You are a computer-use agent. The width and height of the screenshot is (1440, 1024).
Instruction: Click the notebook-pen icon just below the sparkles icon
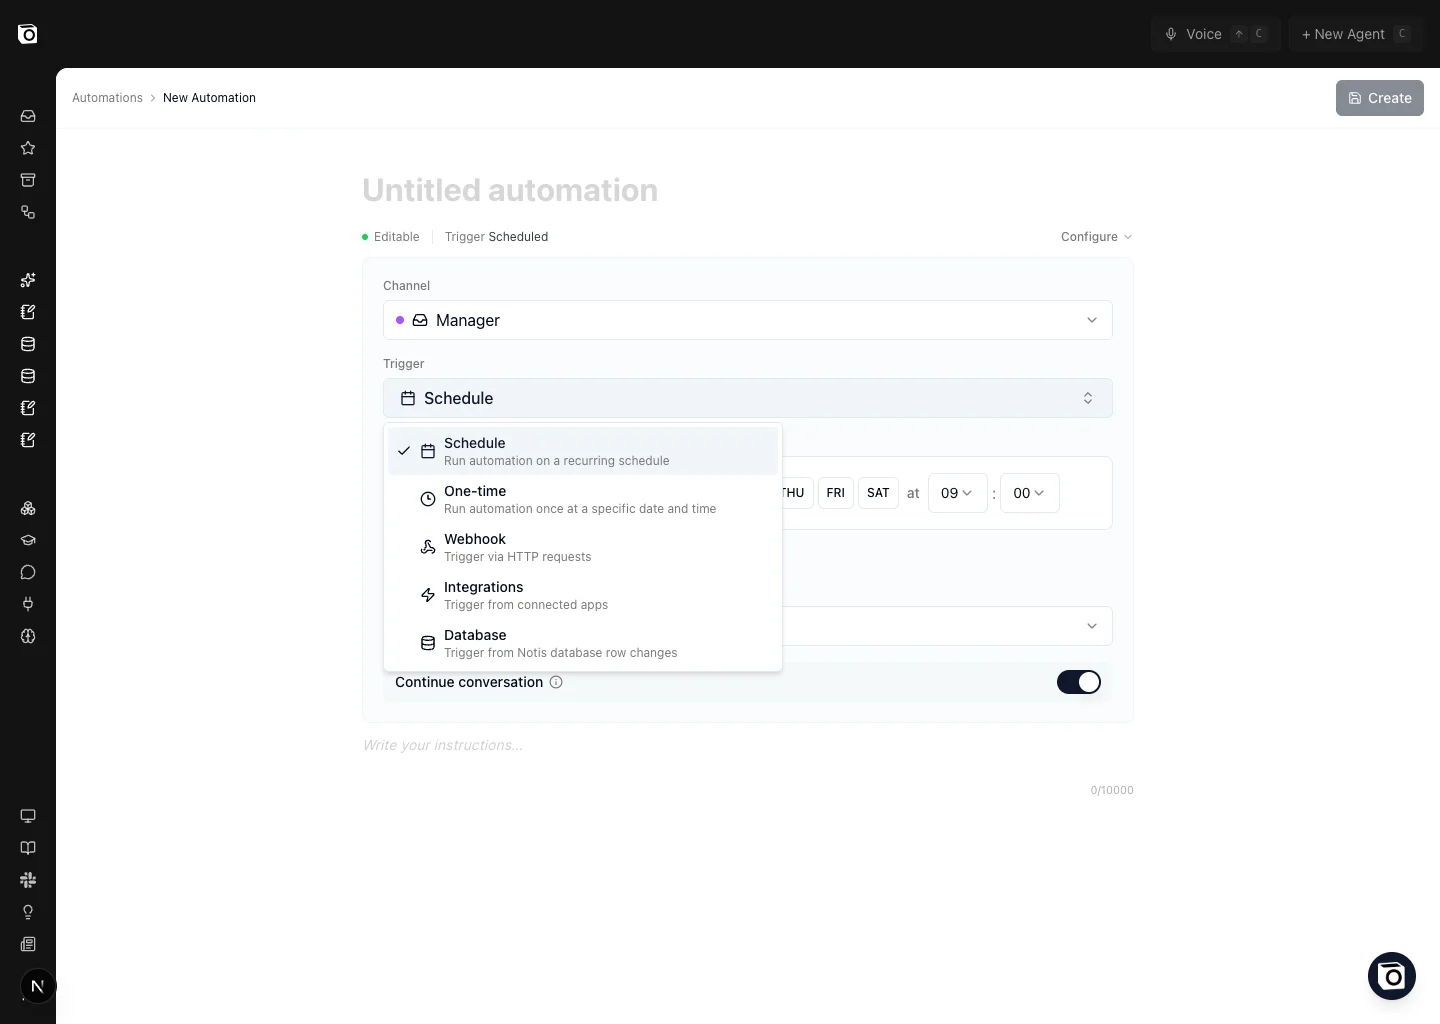pos(28,312)
